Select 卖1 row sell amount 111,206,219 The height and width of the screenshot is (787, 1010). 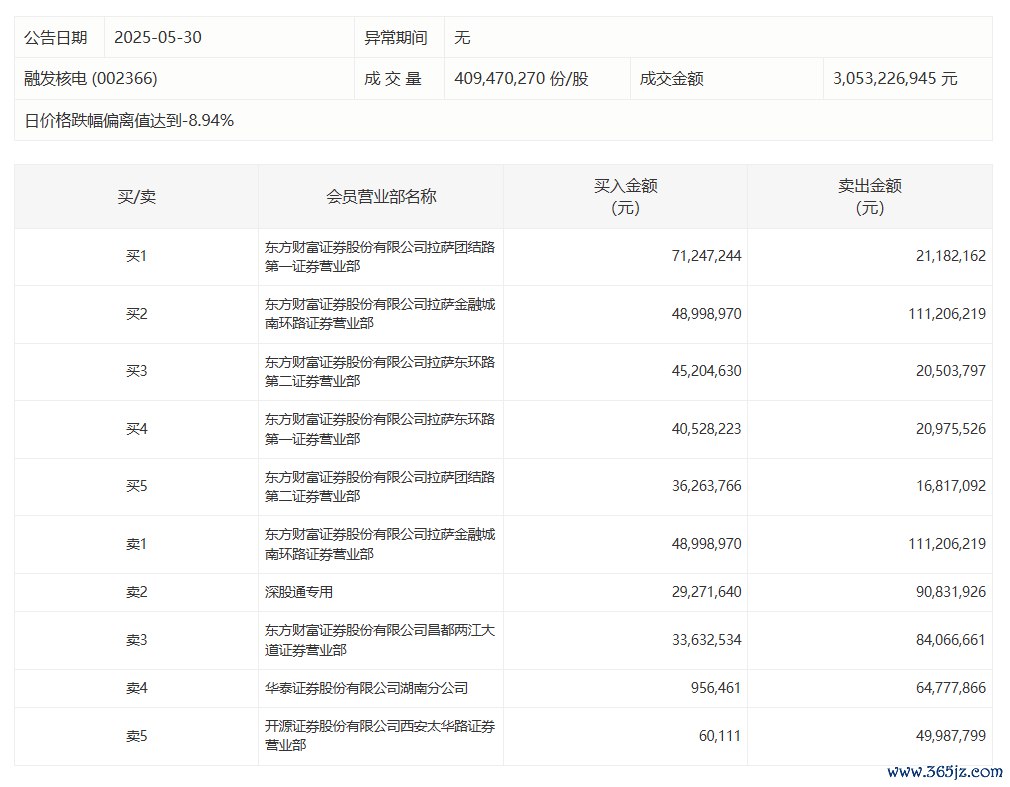click(x=947, y=544)
